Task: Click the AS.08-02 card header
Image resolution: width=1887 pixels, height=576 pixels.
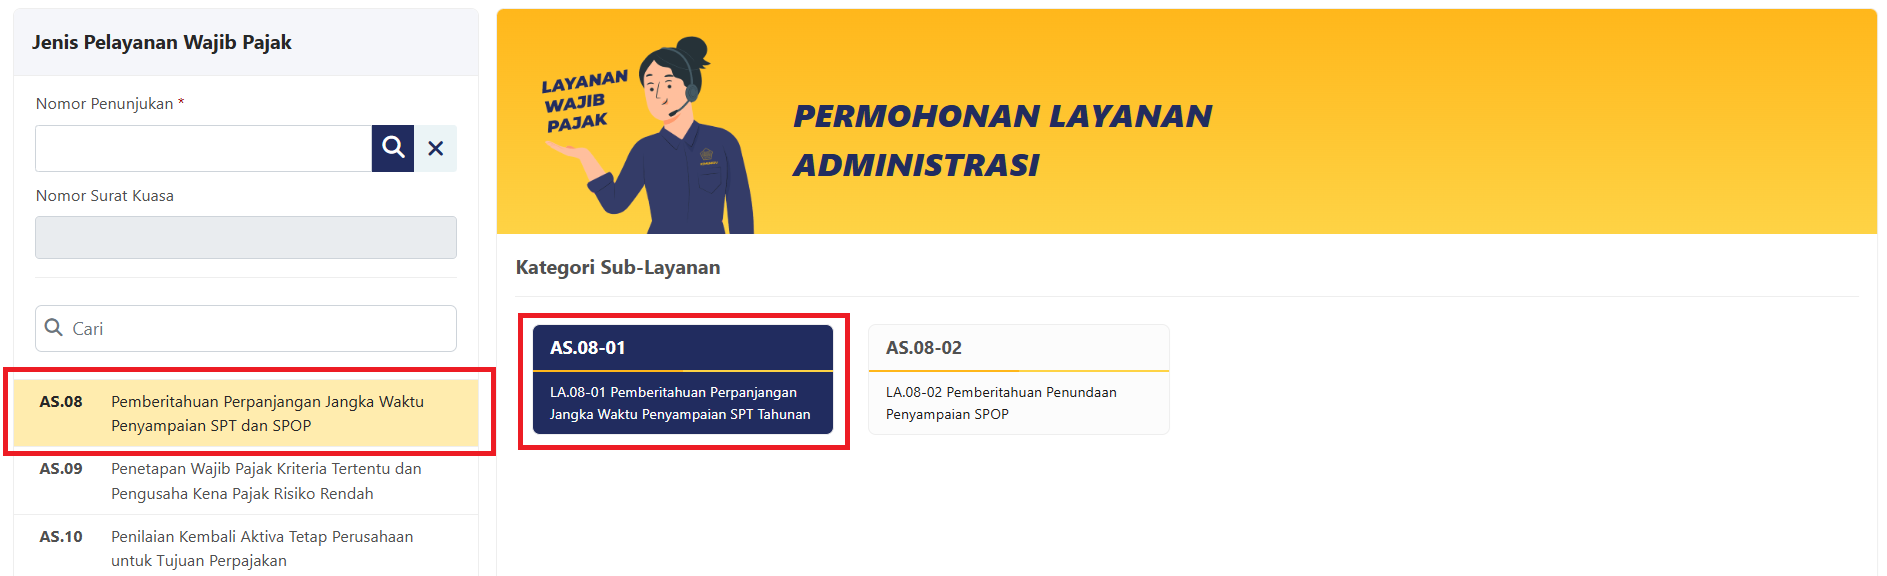Action: (1019, 348)
